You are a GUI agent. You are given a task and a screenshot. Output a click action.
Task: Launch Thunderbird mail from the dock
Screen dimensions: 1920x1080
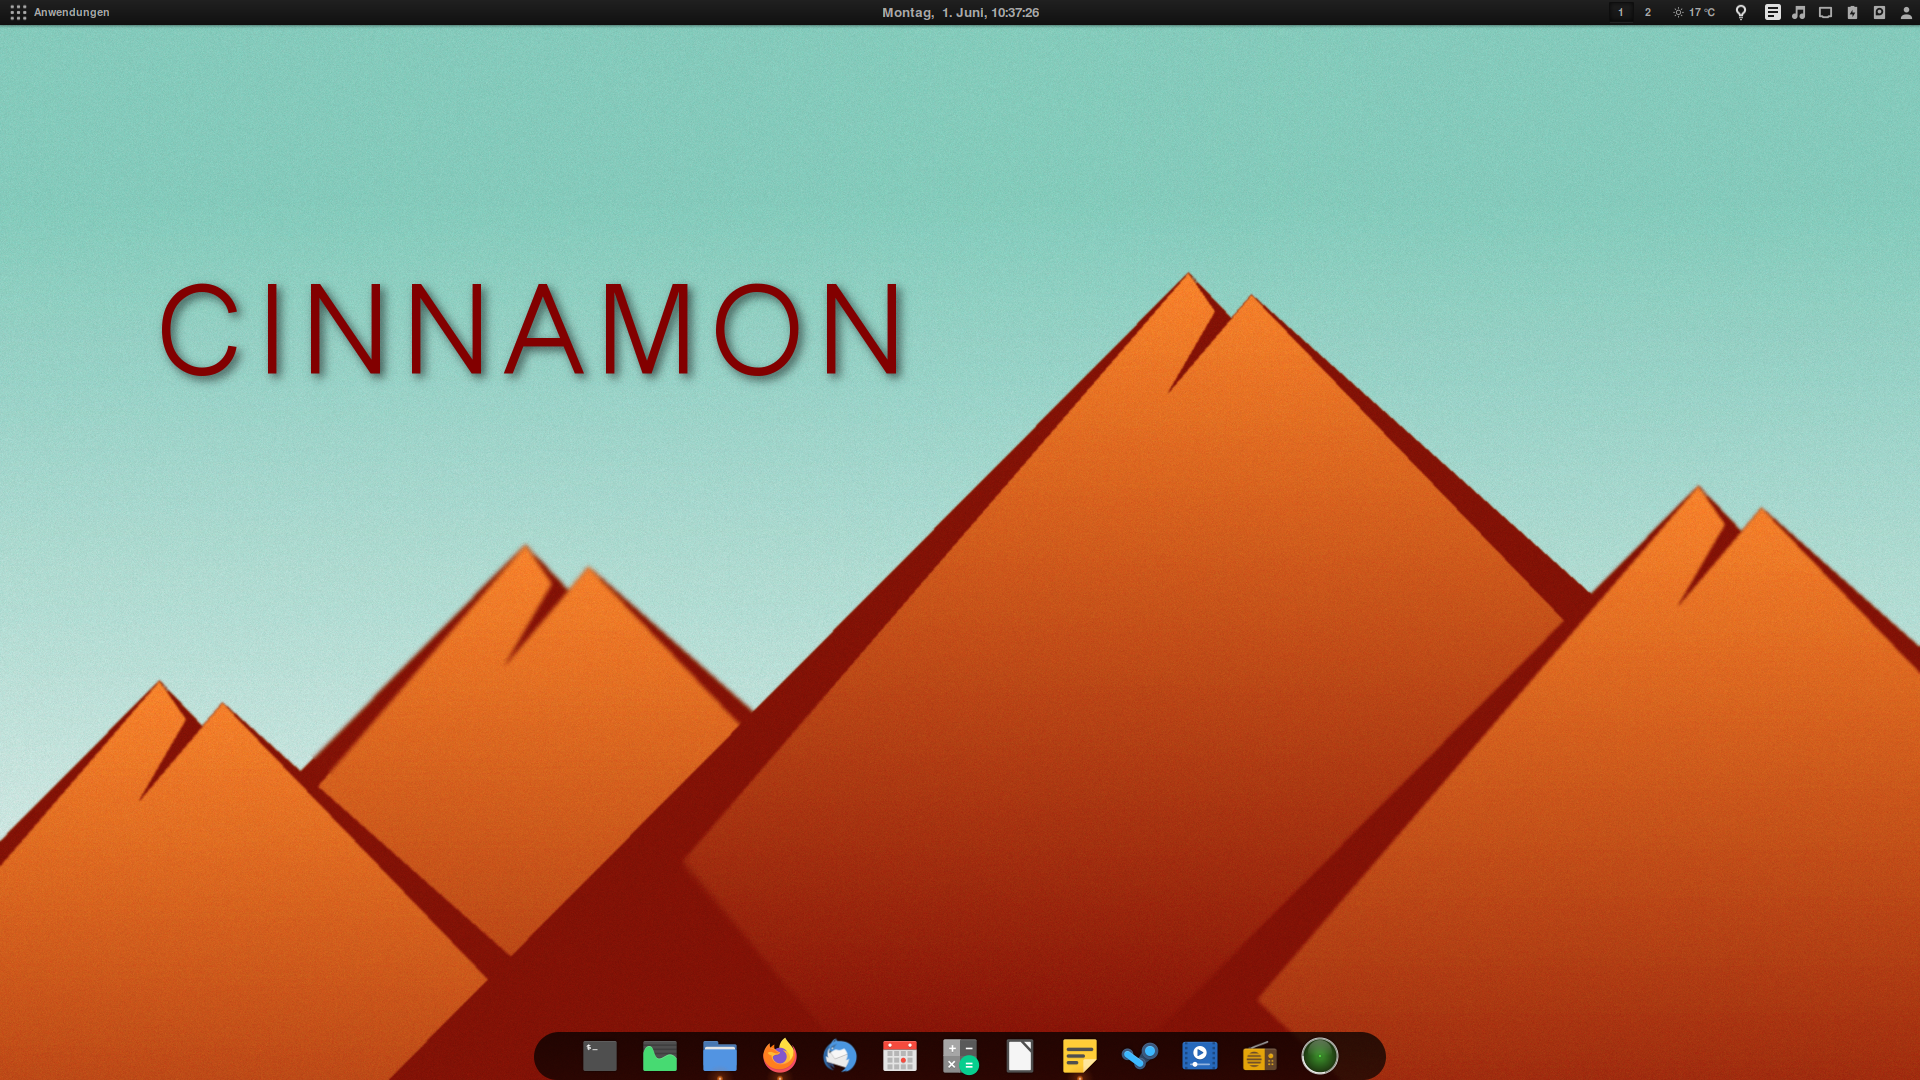pyautogui.click(x=840, y=1056)
